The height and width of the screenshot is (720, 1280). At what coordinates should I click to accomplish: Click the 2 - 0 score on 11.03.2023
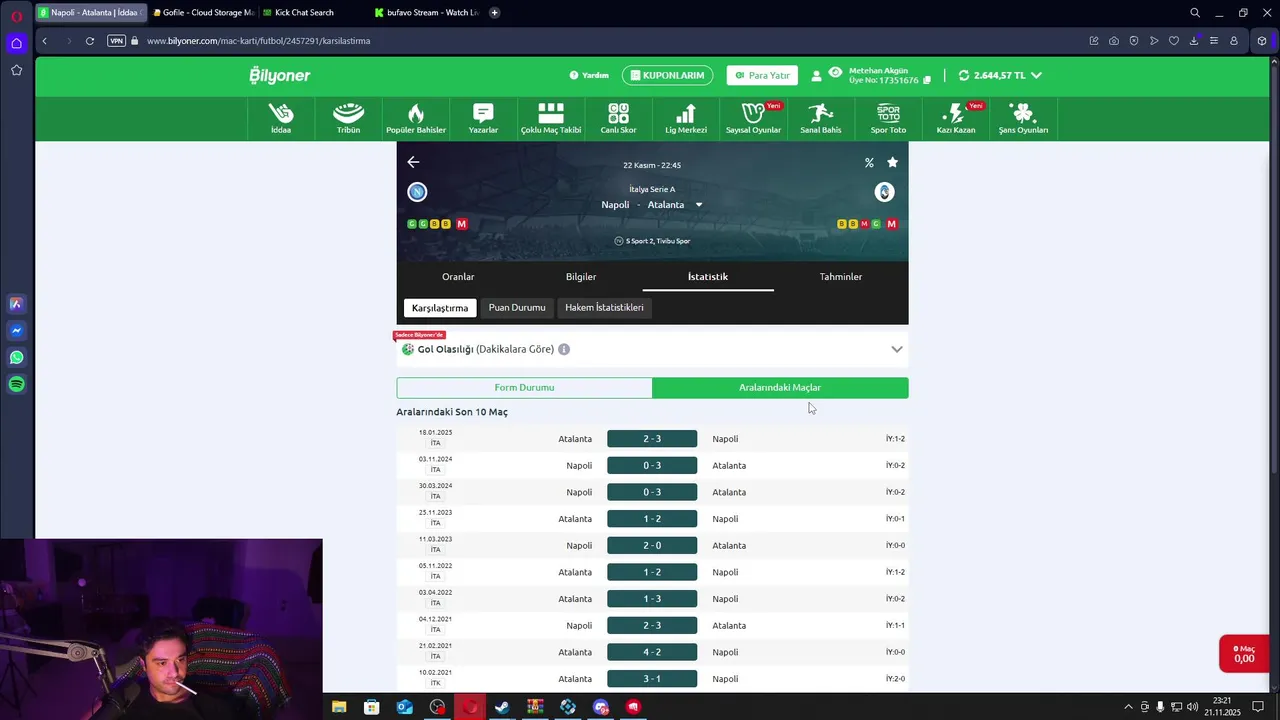(652, 546)
